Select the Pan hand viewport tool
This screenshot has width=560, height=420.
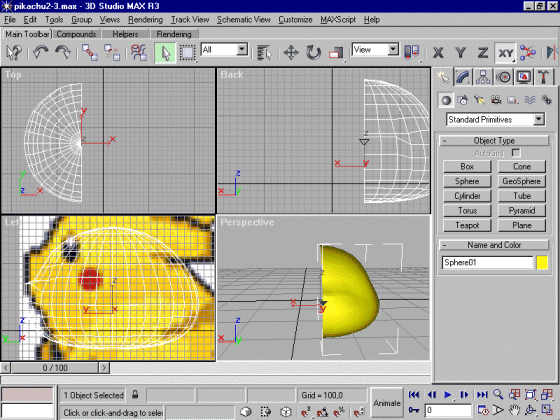[x=514, y=410]
